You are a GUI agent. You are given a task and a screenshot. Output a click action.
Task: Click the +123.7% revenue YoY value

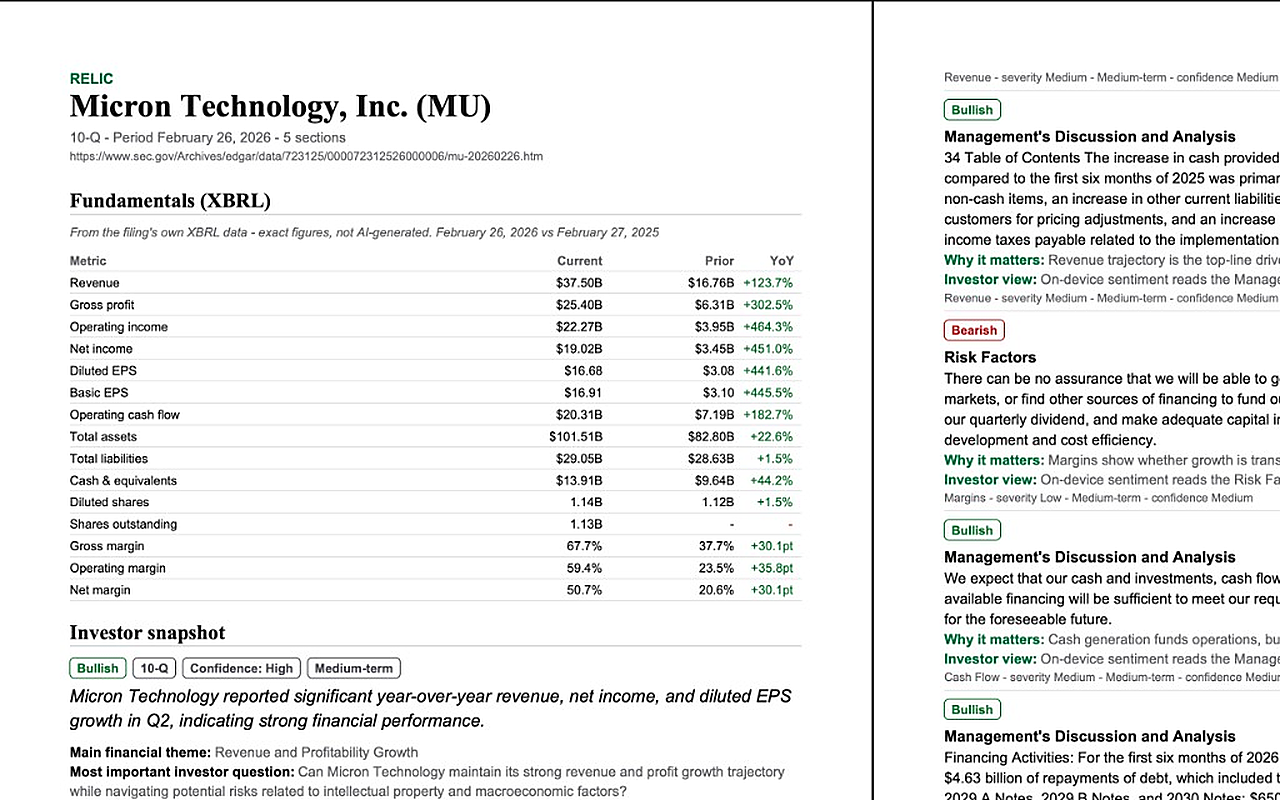[x=768, y=283]
